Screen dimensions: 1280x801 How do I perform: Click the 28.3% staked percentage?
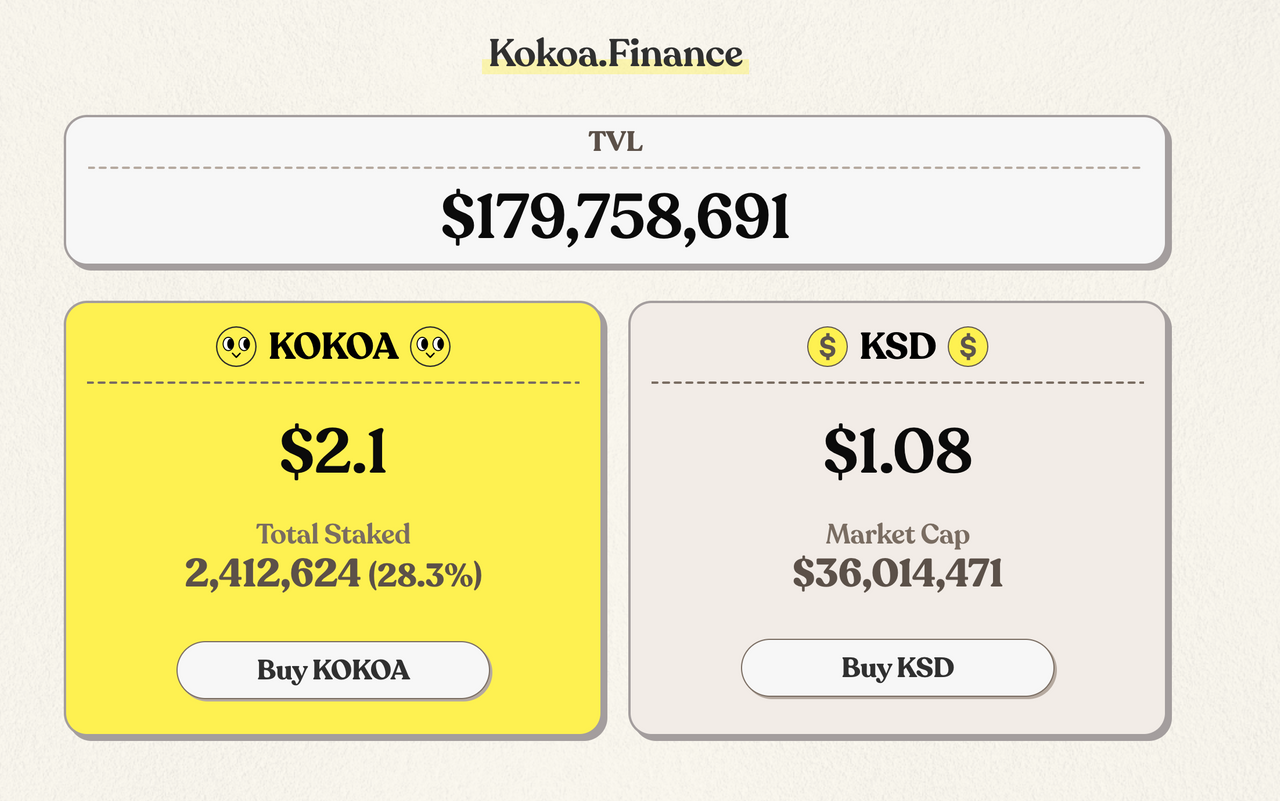(425, 575)
